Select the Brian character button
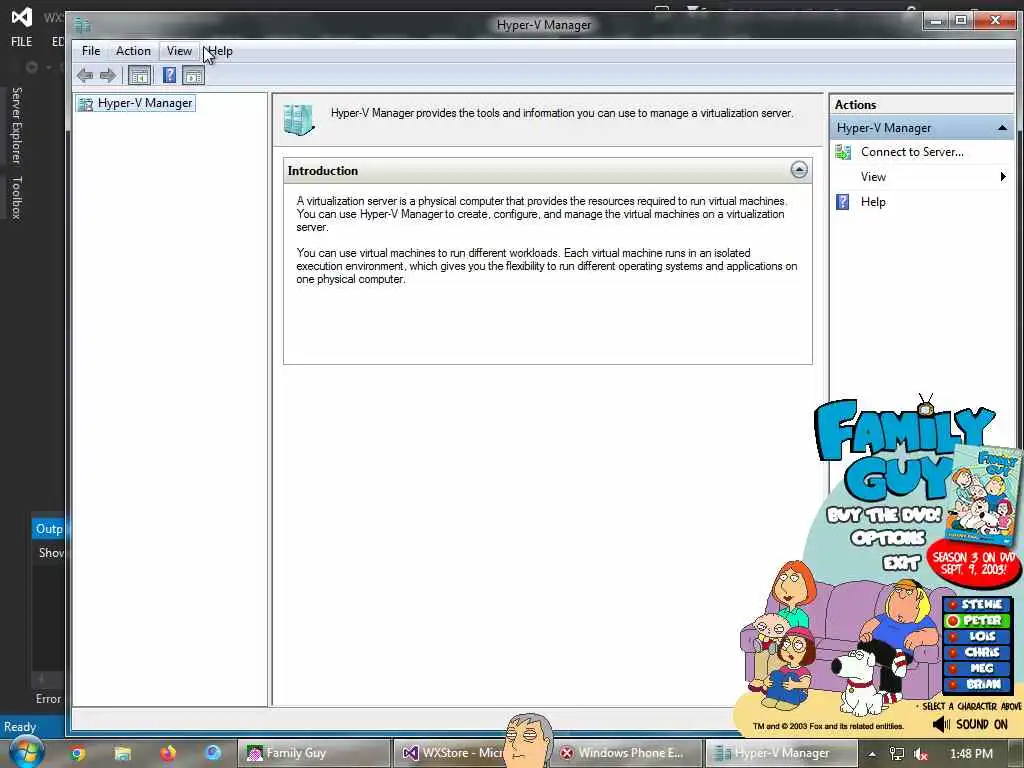 976,684
